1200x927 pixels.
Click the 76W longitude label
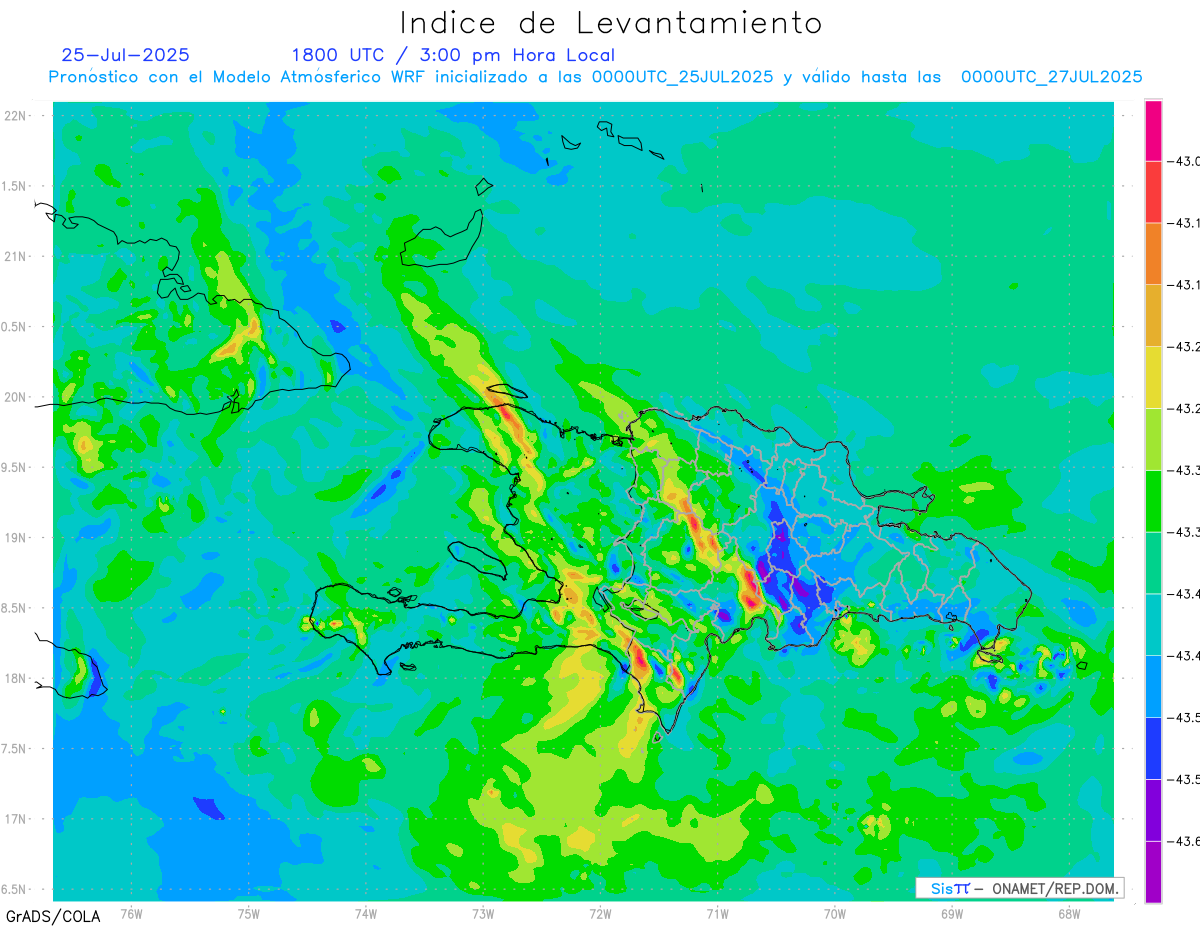tap(131, 913)
